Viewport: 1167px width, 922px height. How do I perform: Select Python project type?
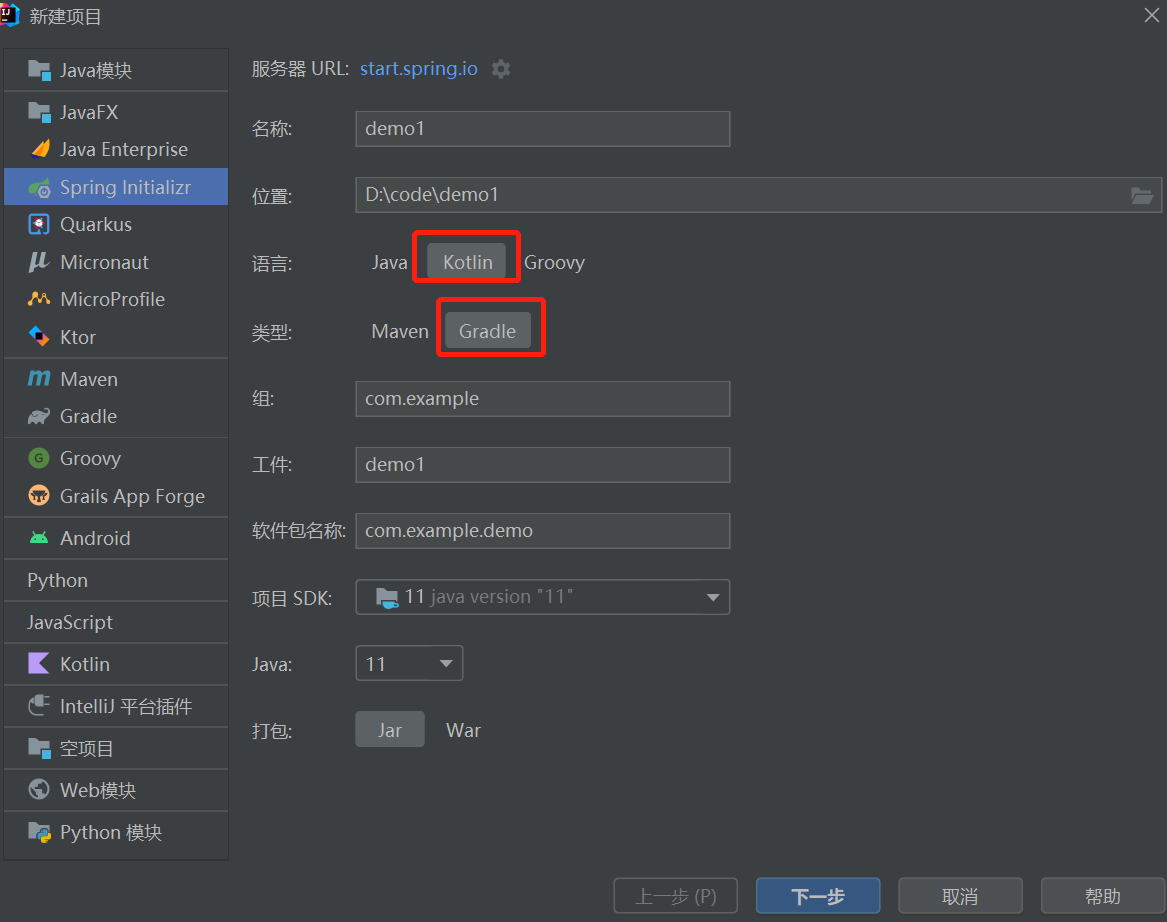pos(116,580)
